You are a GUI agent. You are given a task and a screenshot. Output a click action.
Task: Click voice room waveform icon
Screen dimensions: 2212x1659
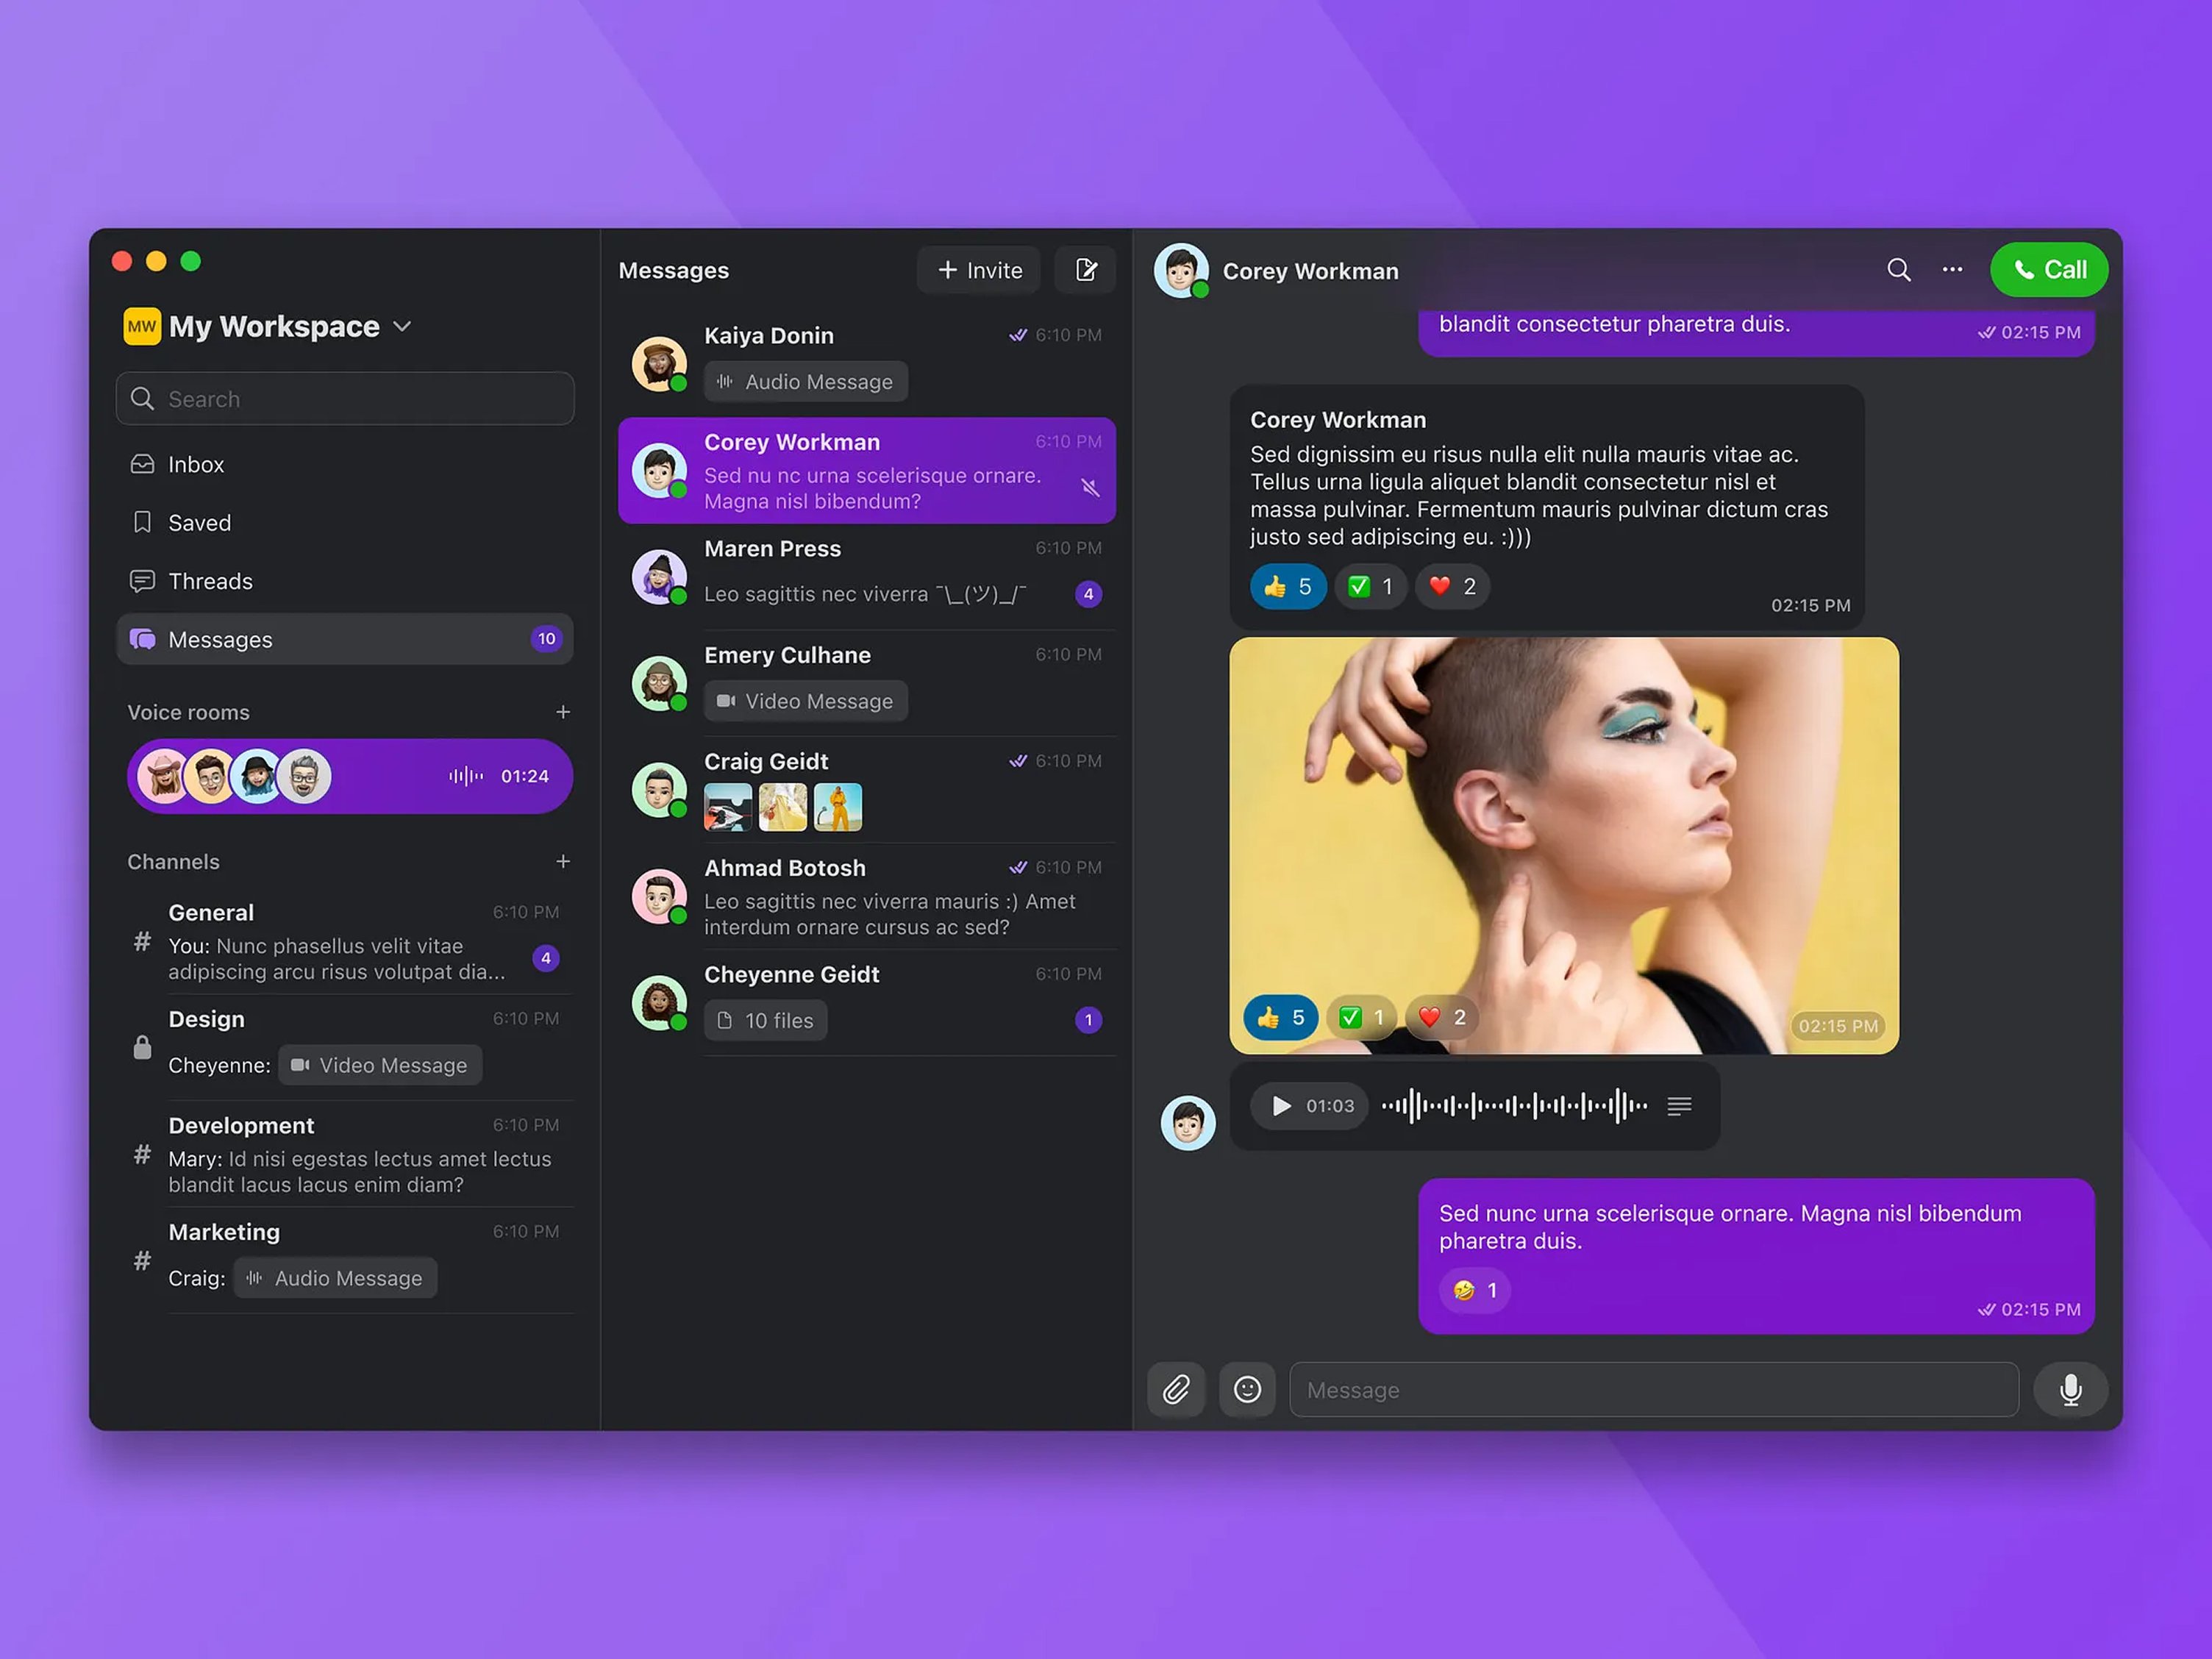[x=466, y=776]
